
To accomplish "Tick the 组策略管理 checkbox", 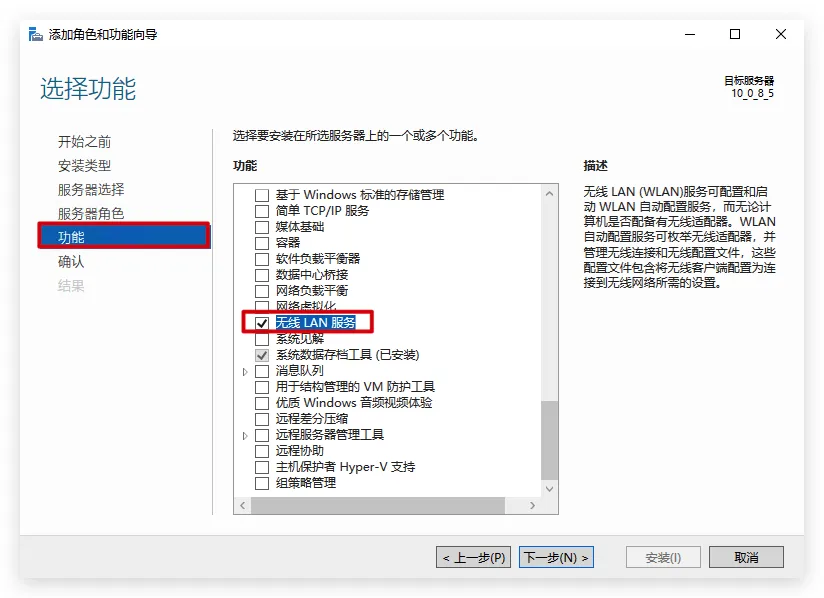I will [262, 483].
